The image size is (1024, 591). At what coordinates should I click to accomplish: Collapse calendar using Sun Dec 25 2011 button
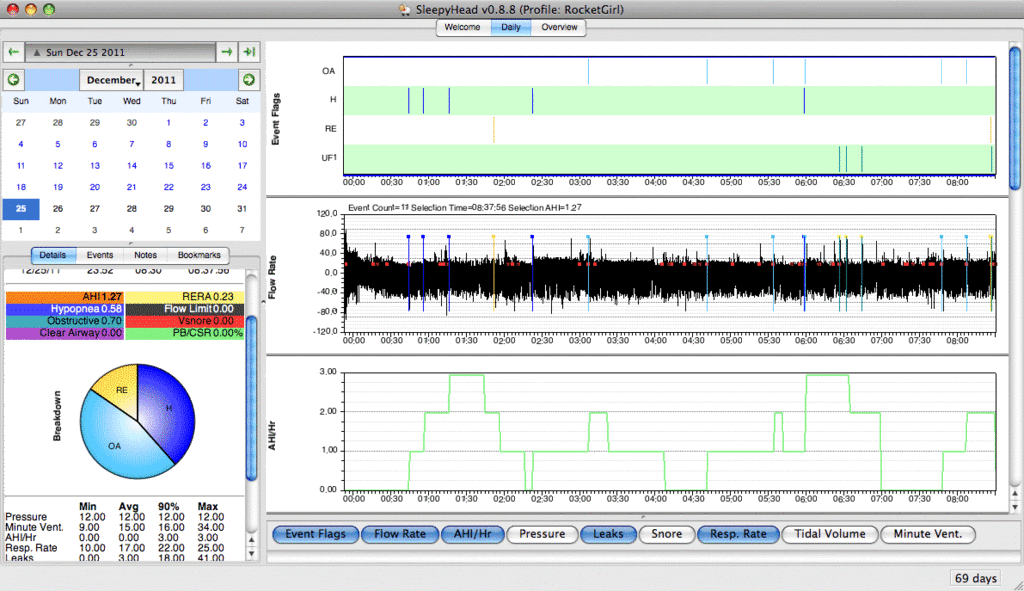pos(120,52)
